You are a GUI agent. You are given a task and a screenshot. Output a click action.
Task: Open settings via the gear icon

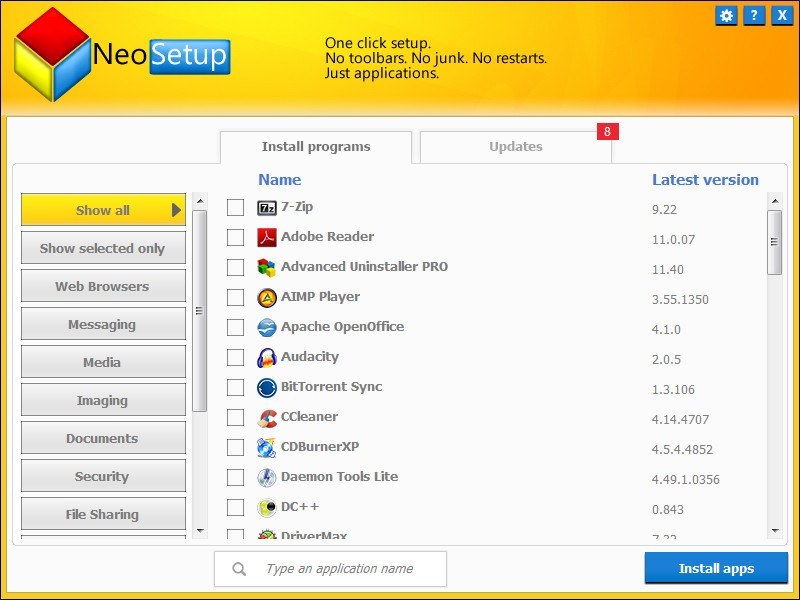(726, 15)
